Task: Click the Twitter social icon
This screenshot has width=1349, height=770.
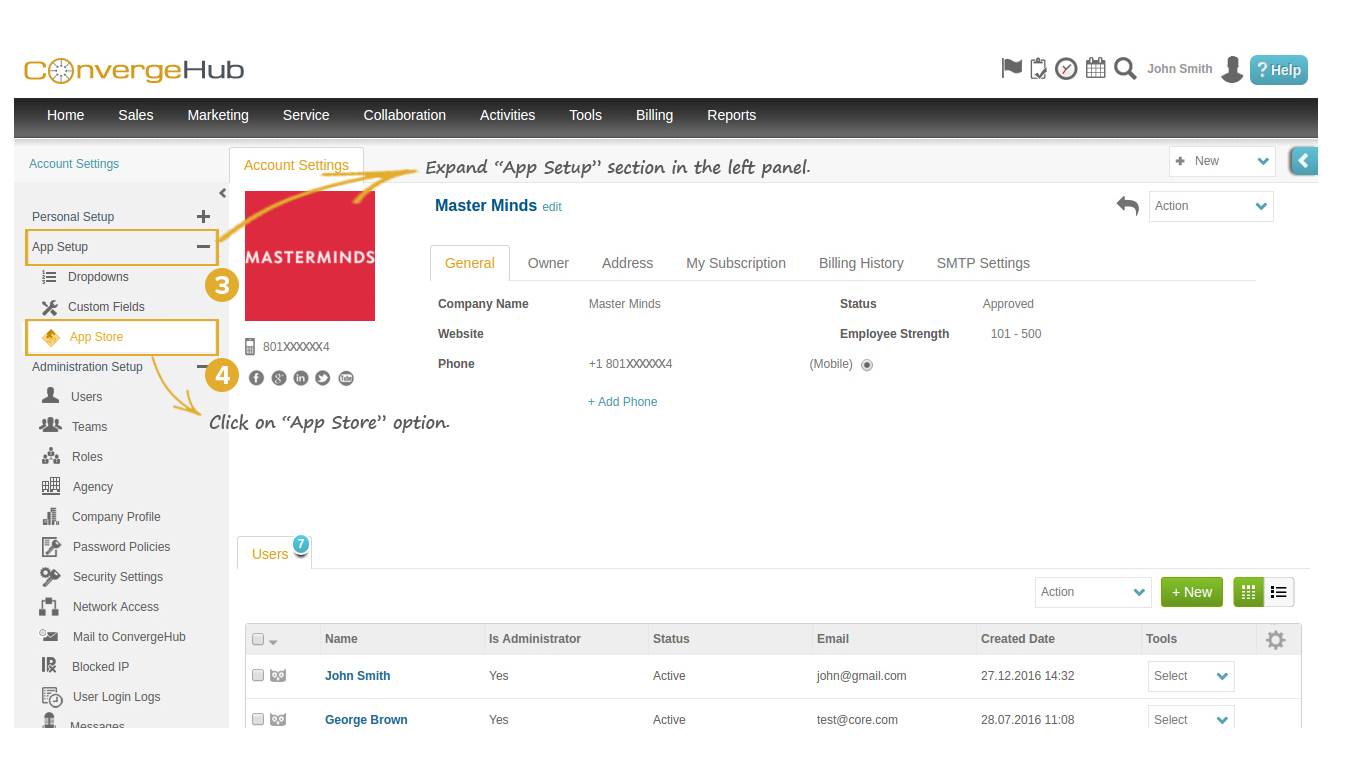Action: [323, 378]
